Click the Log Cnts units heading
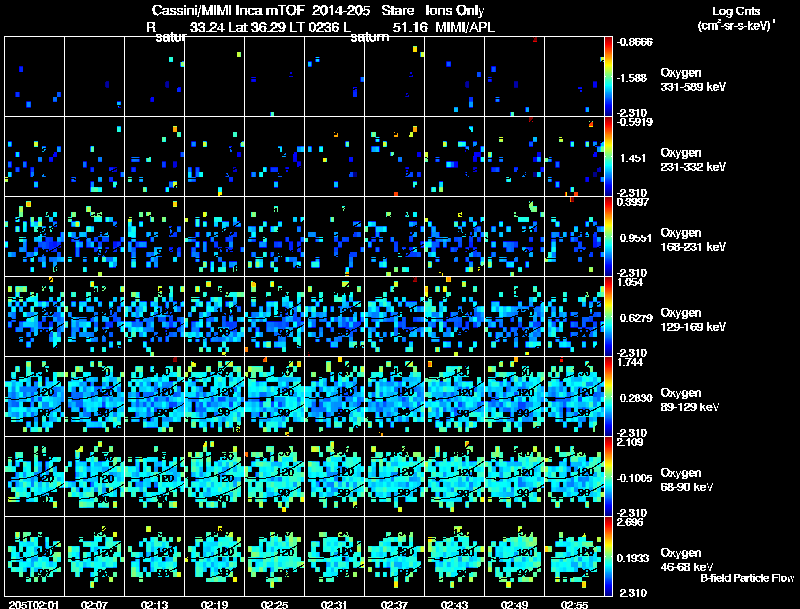Image resolution: width=800 pixels, height=609 pixels. click(735, 20)
